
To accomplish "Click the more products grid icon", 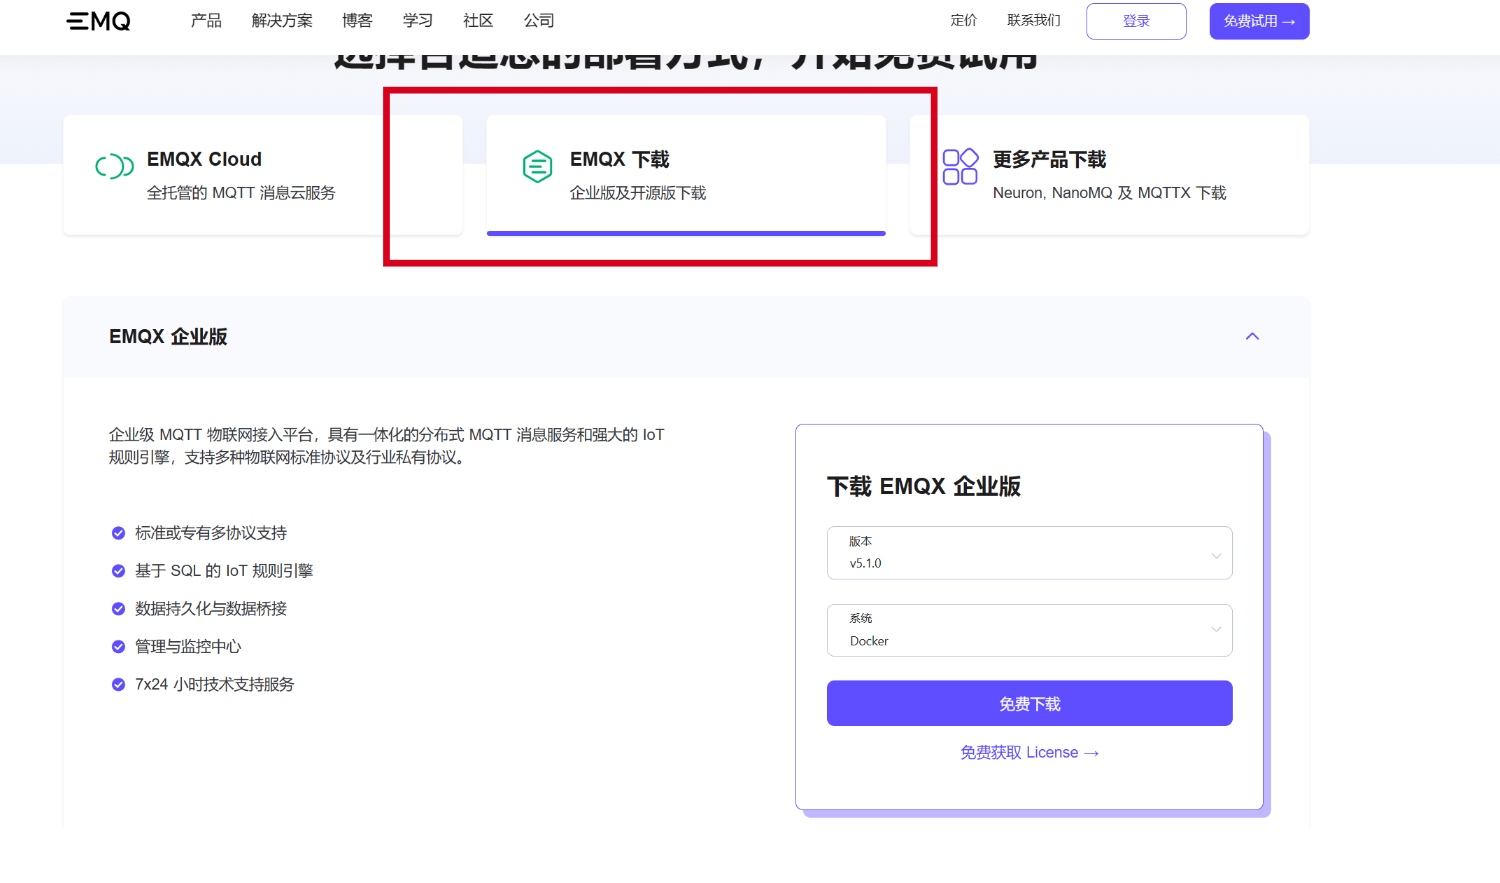I will click(x=960, y=166).
